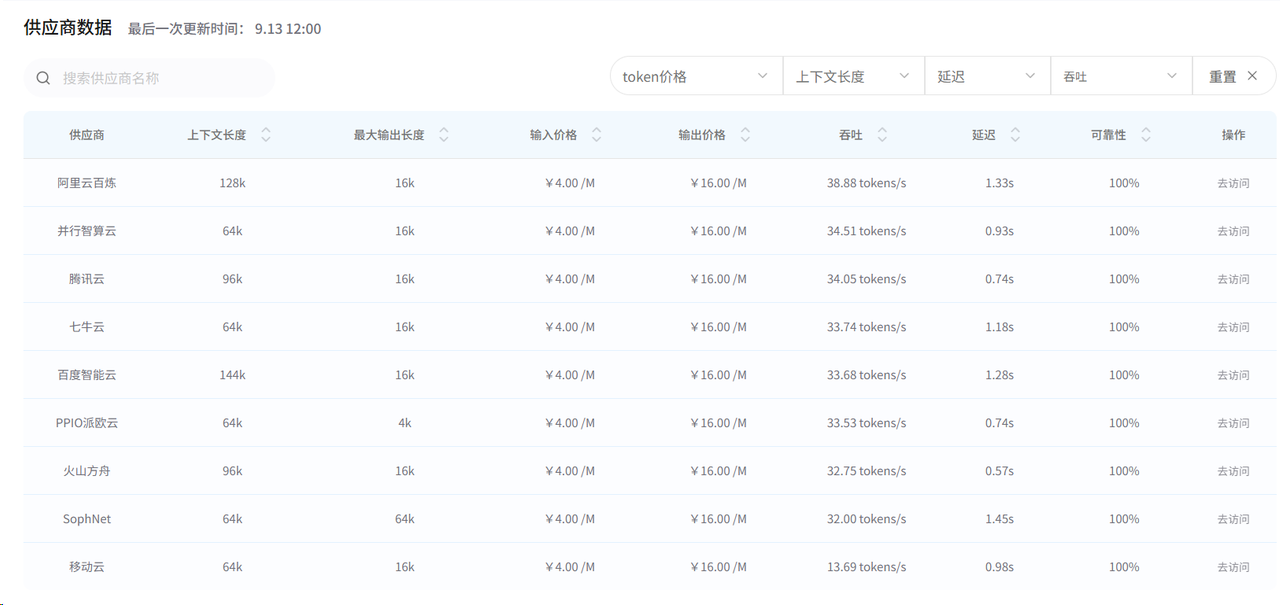
Task: Click 去访问 for SophNet
Action: point(1233,519)
